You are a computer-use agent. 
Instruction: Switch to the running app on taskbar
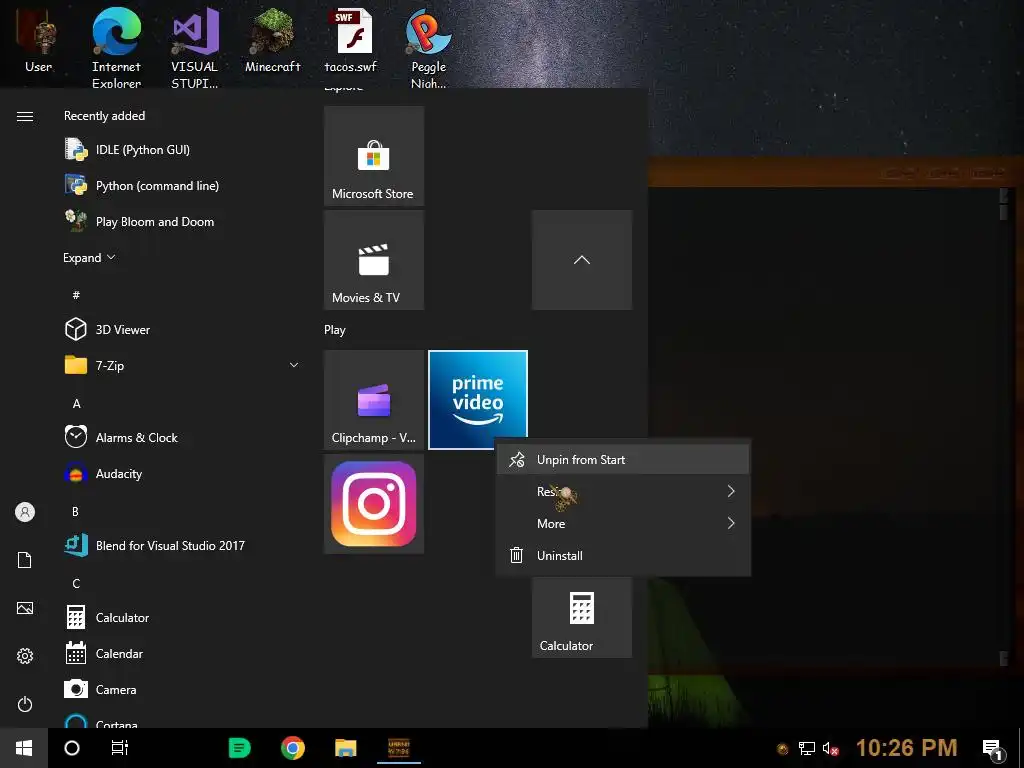pyautogui.click(x=399, y=748)
